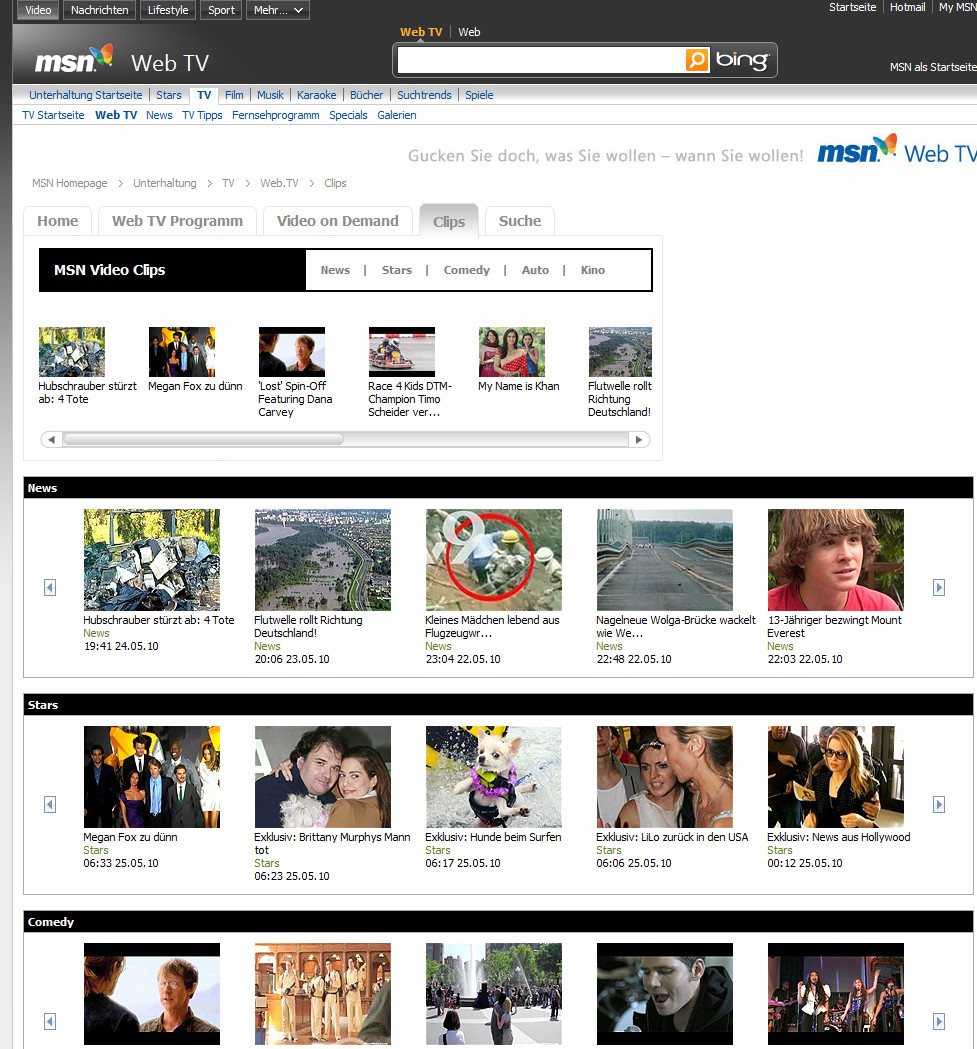Image resolution: width=977 pixels, height=1049 pixels.
Task: Show next Stars clips with right arrow
Action: [x=939, y=804]
